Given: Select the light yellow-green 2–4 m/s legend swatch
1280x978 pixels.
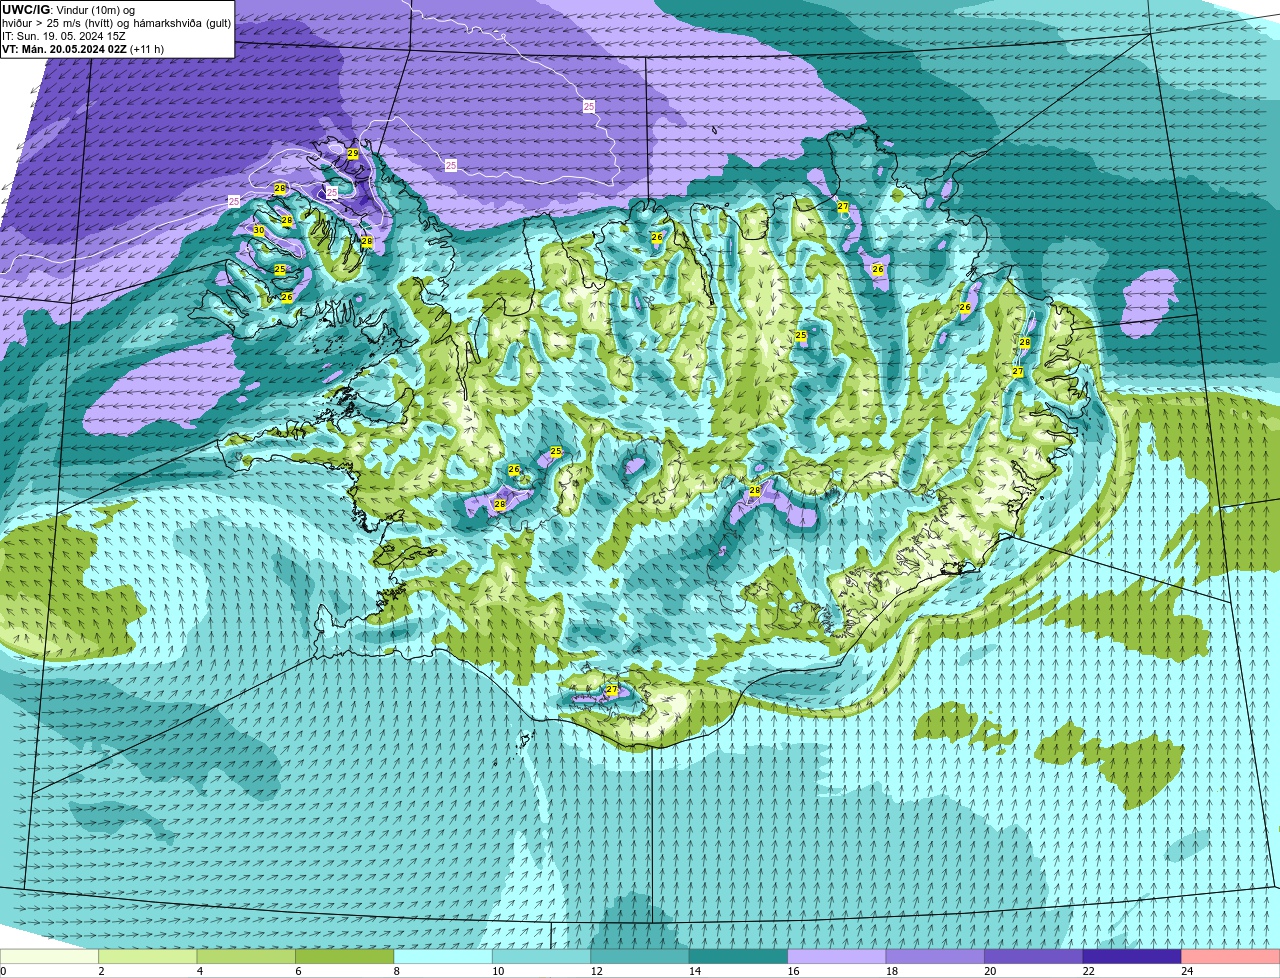Looking at the screenshot, I should [x=148, y=956].
